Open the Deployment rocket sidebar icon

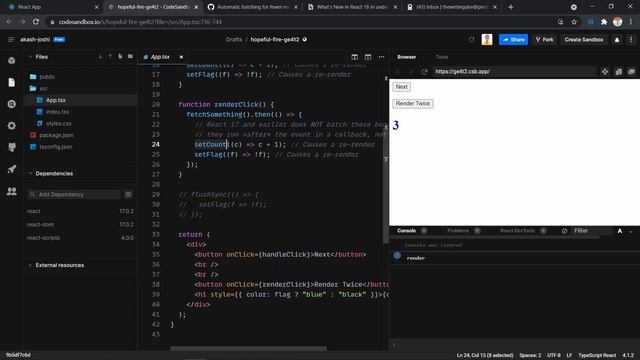[11, 169]
